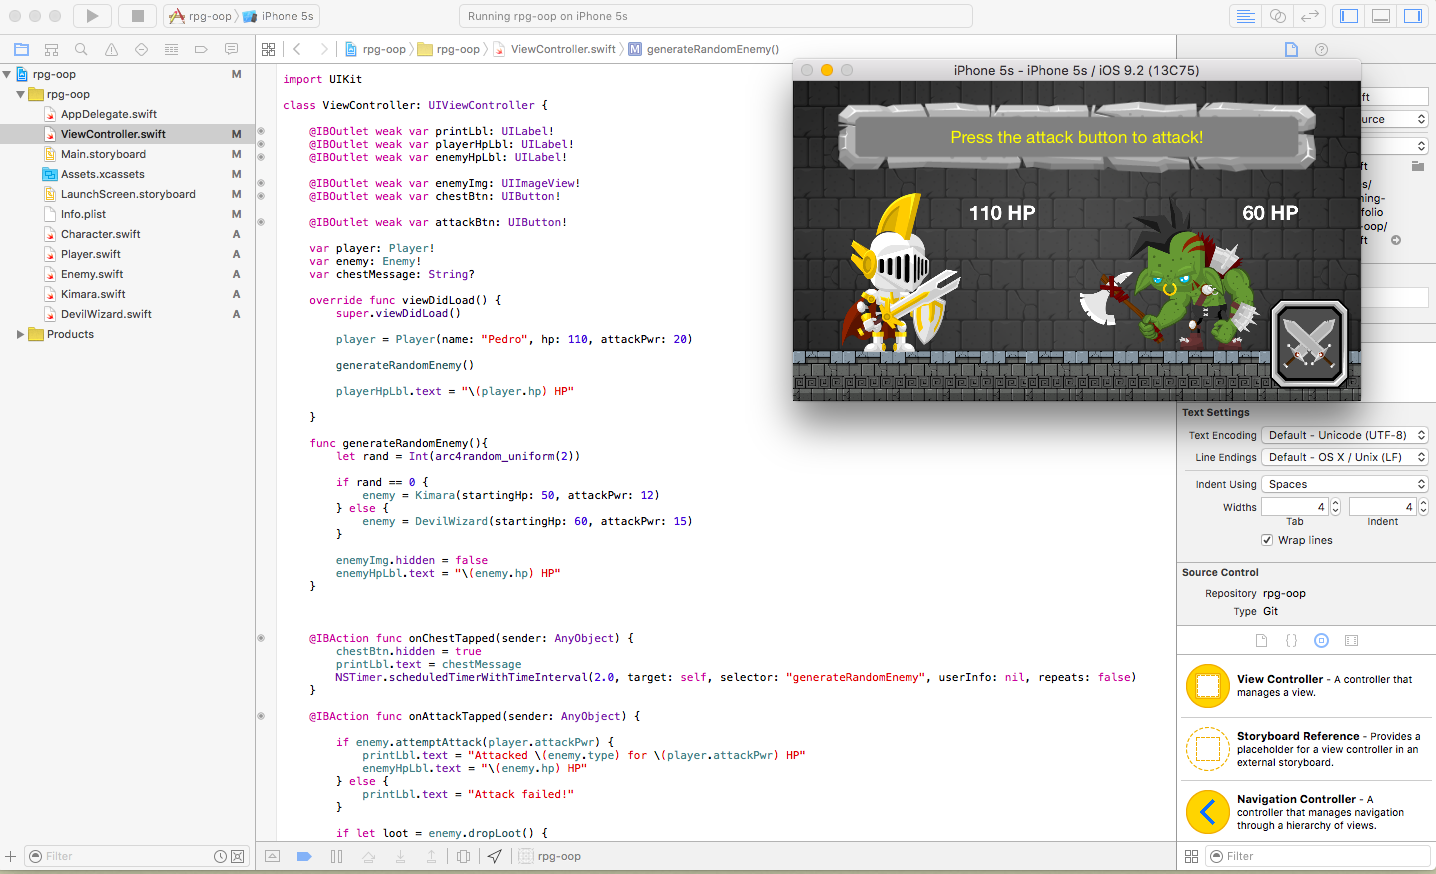The width and height of the screenshot is (1436, 874).
Task: Open the find navigator
Action: click(x=81, y=49)
